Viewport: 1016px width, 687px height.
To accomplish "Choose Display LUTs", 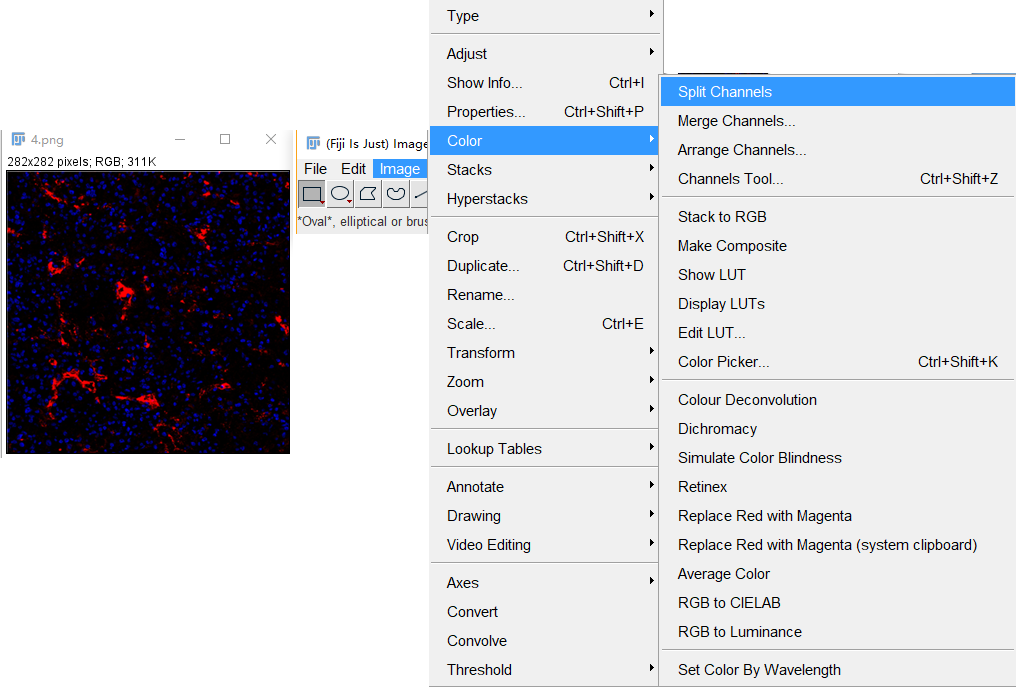I will [x=838, y=304].
